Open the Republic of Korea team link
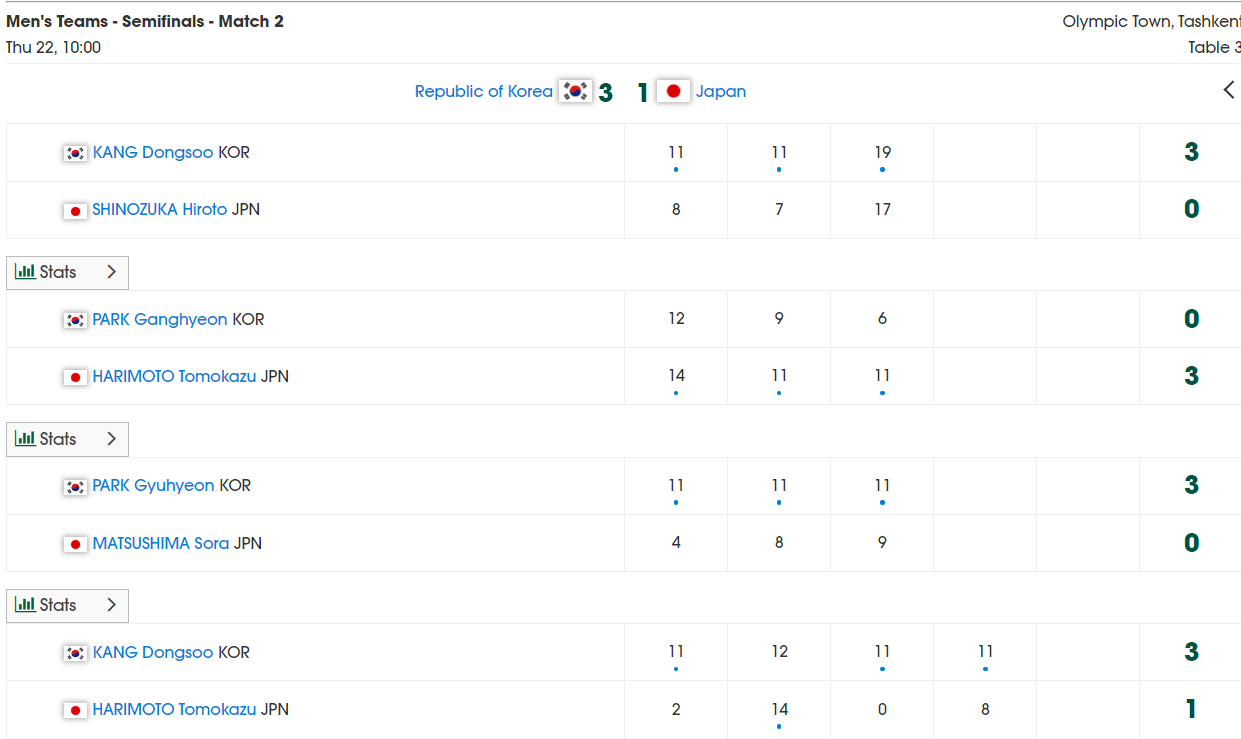Viewport: 1241px width, 739px height. pos(484,91)
